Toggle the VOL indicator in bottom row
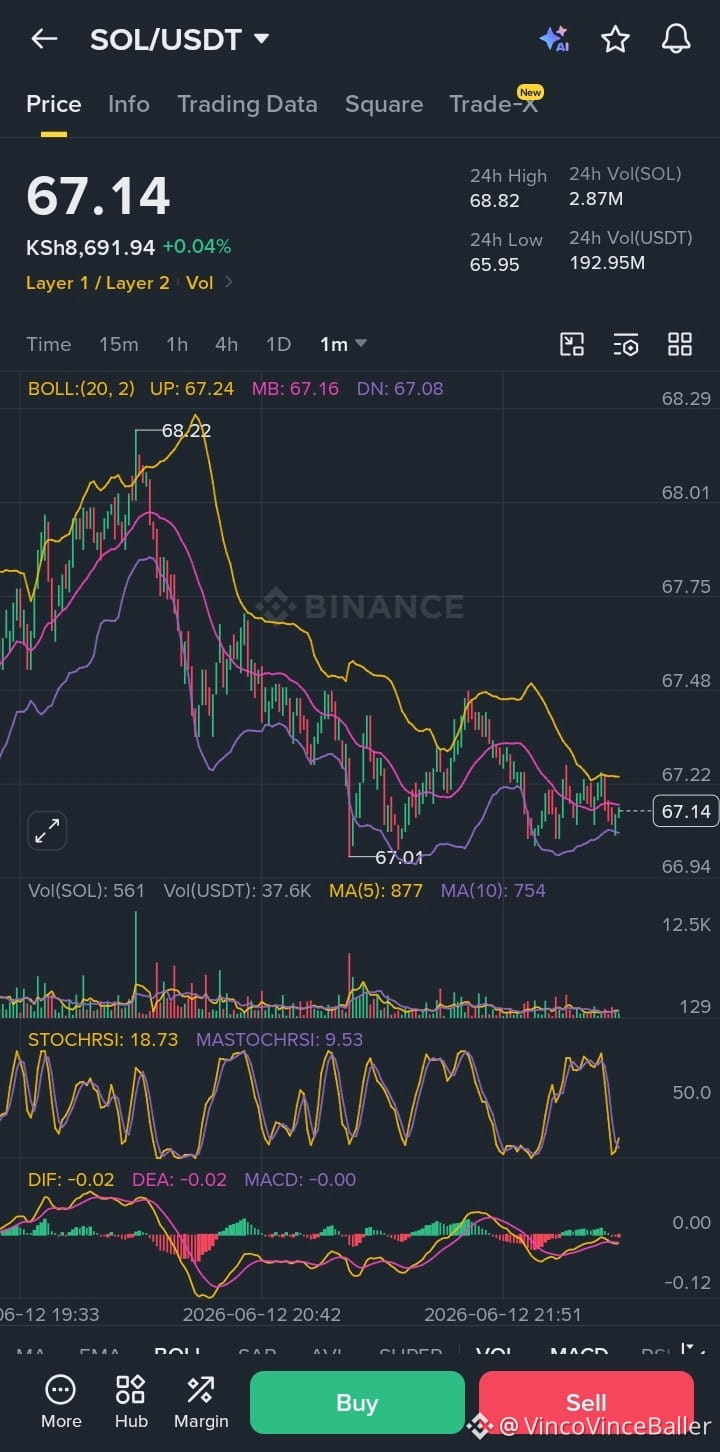Image resolution: width=720 pixels, height=1452 pixels. click(495, 1354)
